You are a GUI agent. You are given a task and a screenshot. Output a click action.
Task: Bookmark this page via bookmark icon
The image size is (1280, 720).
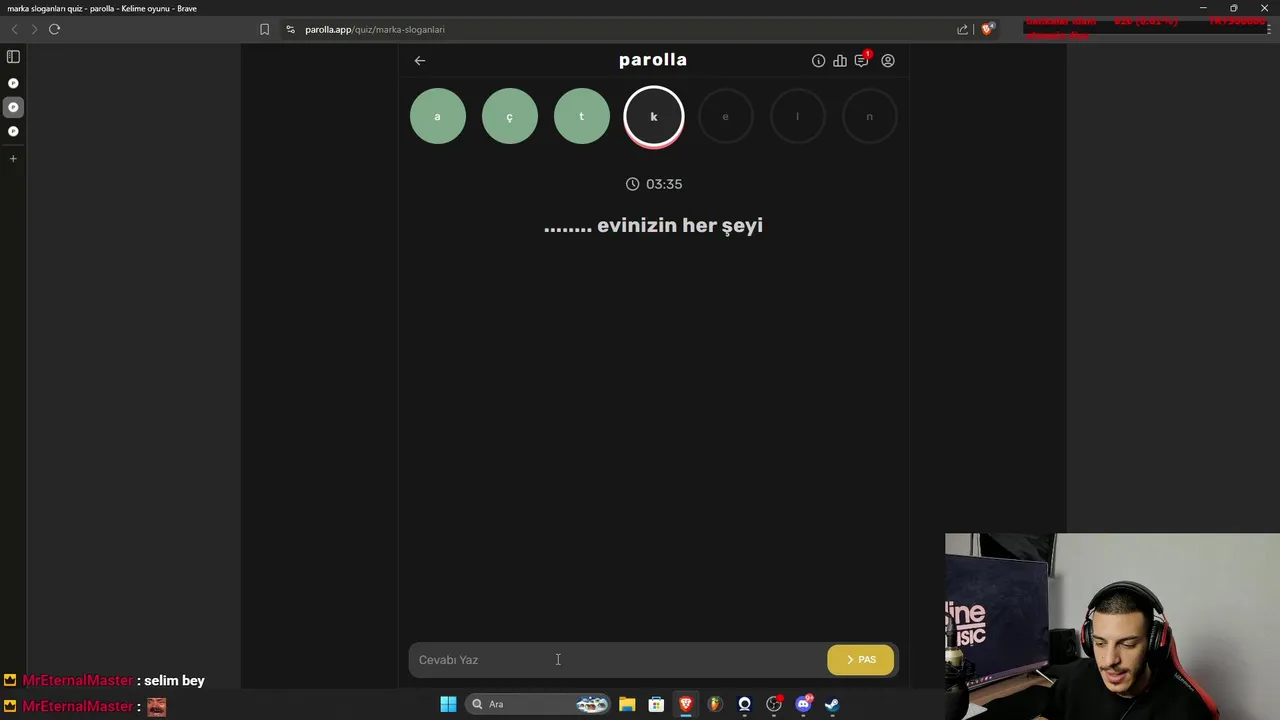[264, 29]
